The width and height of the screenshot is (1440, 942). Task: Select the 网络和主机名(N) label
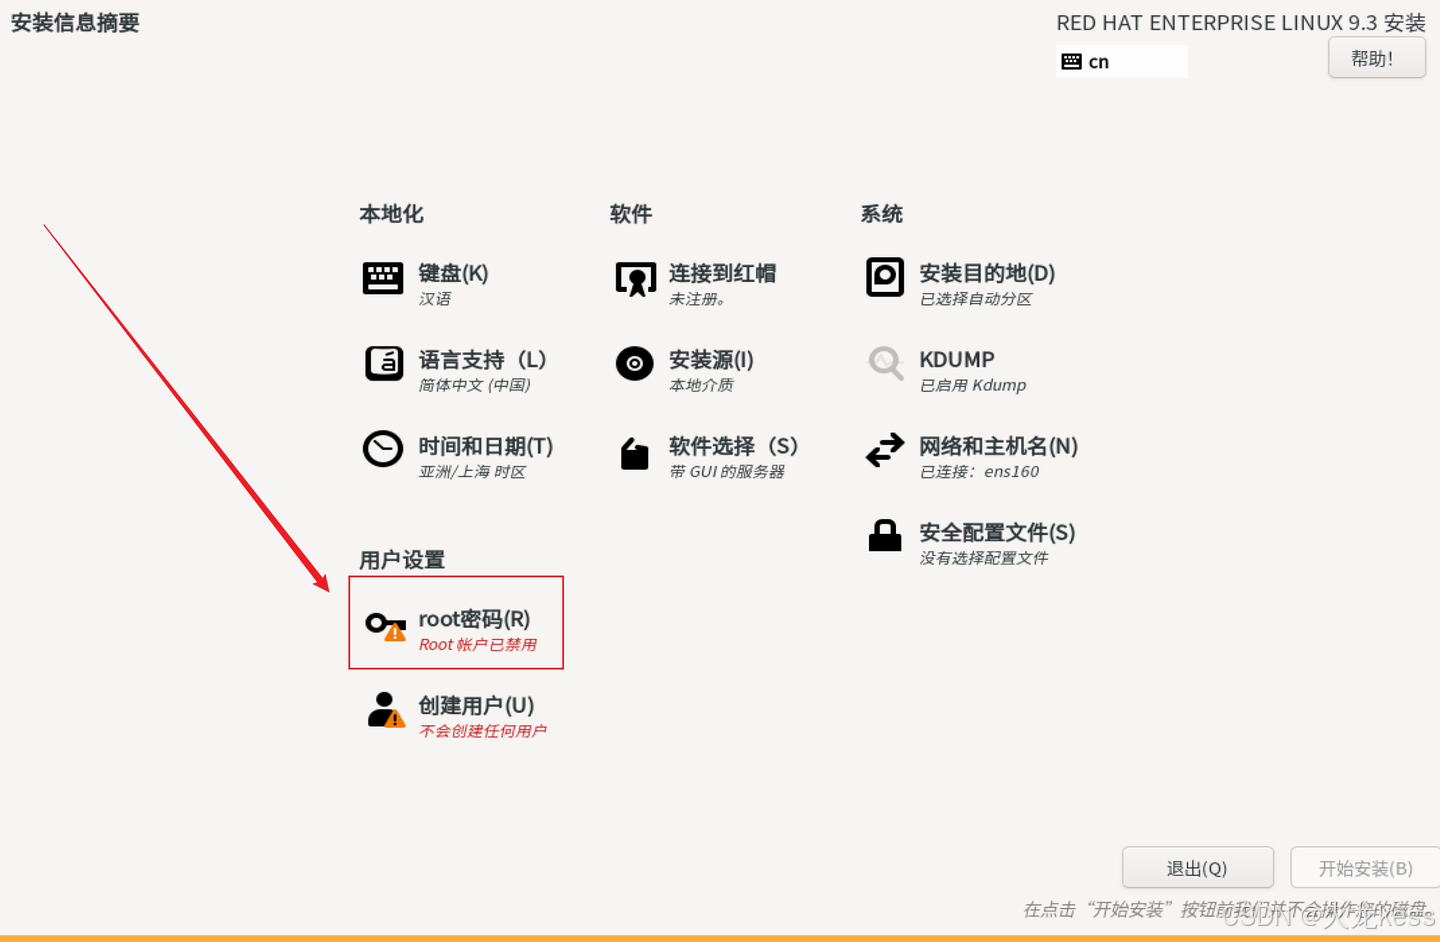click(998, 446)
